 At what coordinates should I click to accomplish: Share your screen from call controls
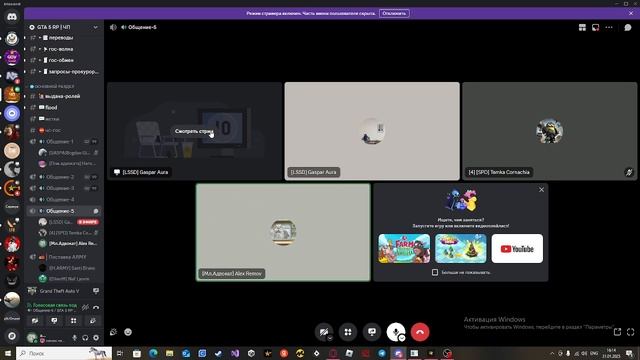(372, 332)
